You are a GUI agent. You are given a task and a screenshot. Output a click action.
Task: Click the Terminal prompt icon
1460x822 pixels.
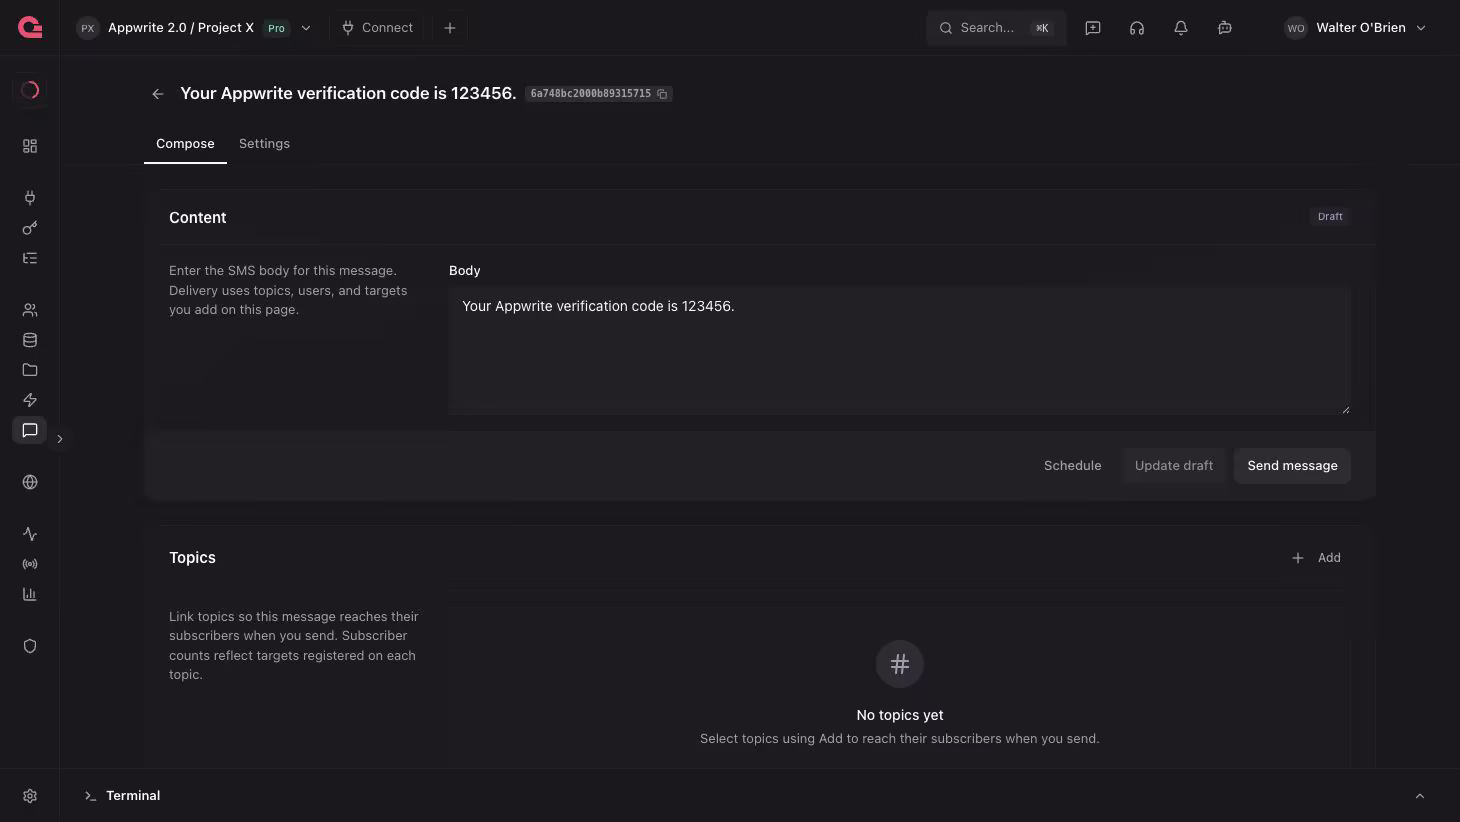tap(90, 796)
